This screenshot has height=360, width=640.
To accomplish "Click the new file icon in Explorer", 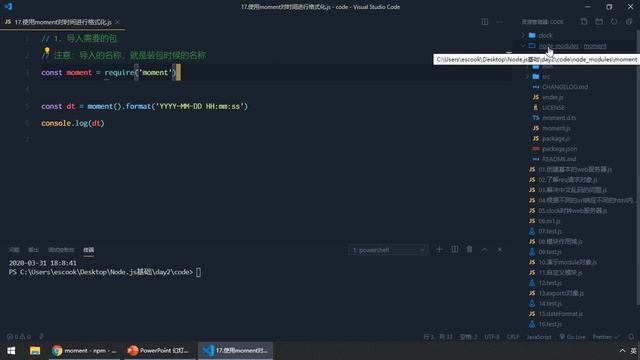I will point(584,22).
